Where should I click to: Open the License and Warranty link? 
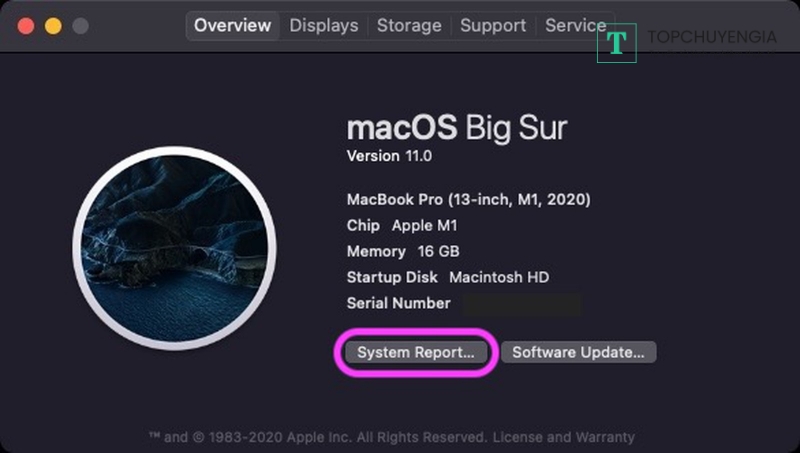pos(564,437)
